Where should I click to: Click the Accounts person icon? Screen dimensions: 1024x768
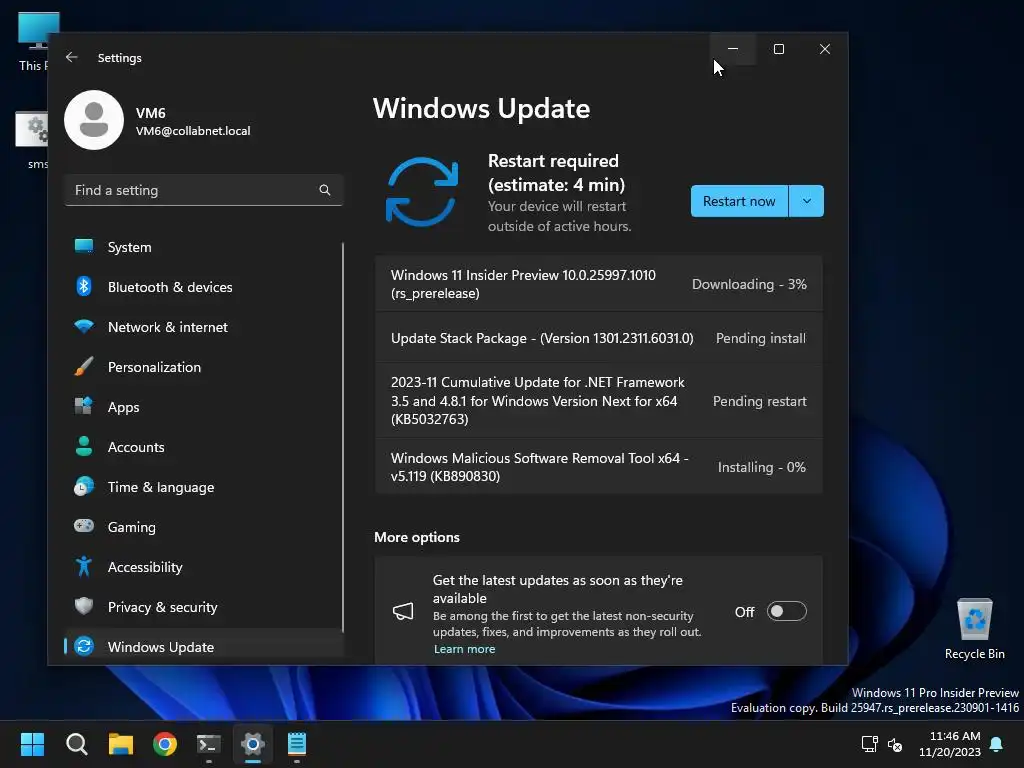click(x=84, y=446)
